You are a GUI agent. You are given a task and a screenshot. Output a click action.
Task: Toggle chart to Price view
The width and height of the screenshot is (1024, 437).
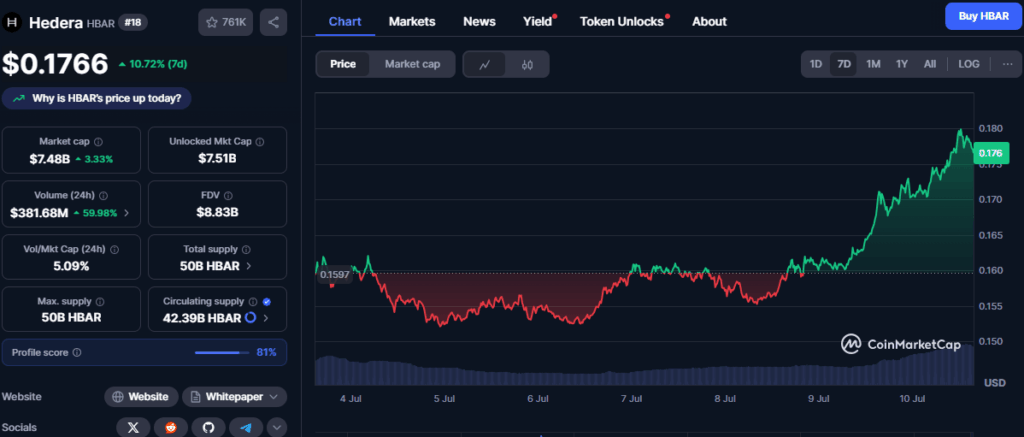pyautogui.click(x=343, y=64)
